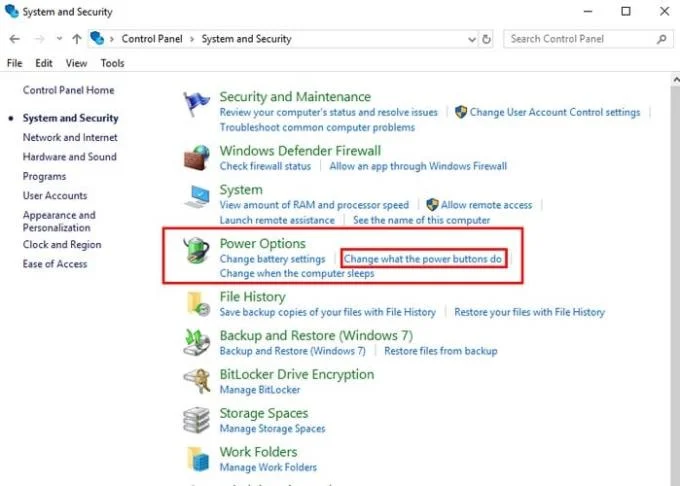Click View amount of RAM and processor speed
This screenshot has width=680, height=486.
(314, 205)
